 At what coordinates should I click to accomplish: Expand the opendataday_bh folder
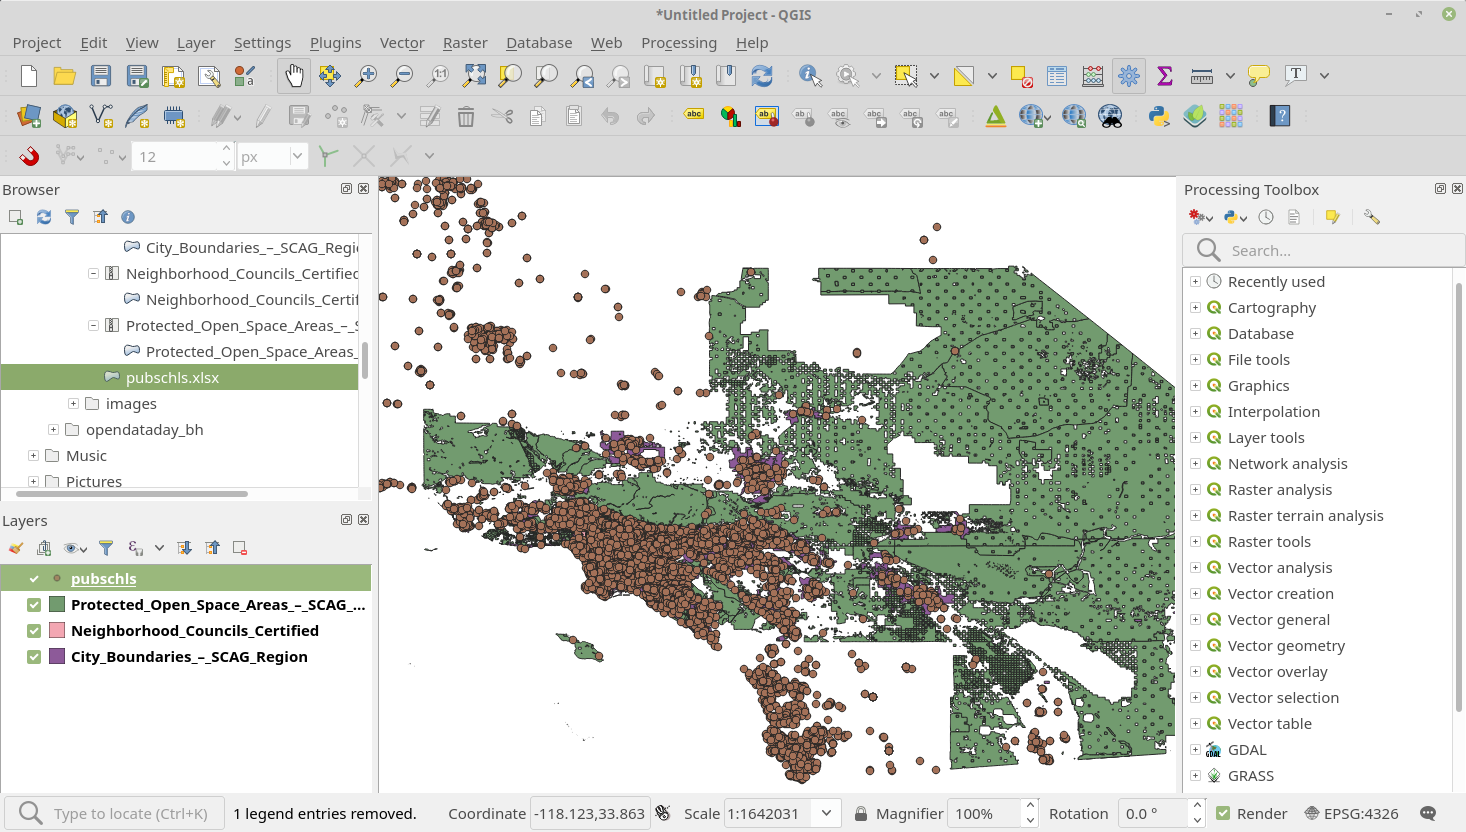coord(53,430)
